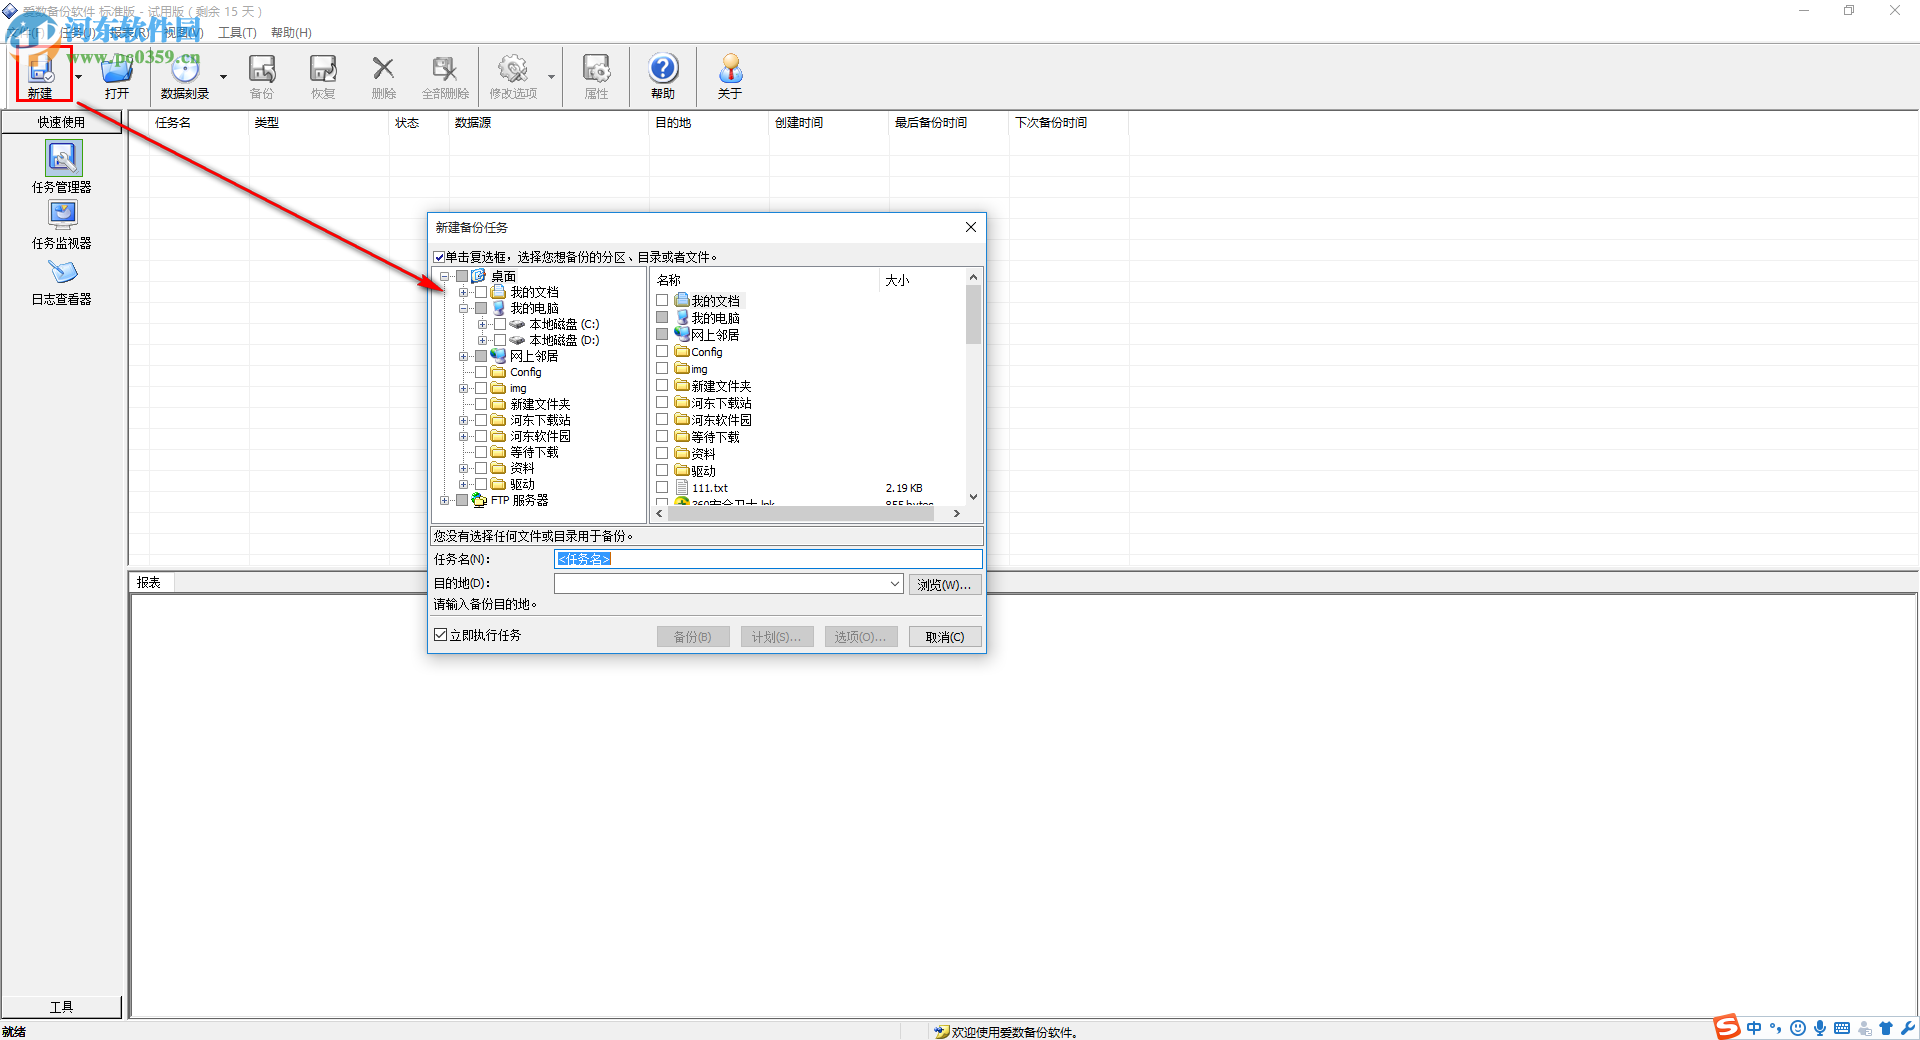1920x1040 pixels.
Task: Click the 打开 (Open) toolbar icon
Action: (117, 75)
